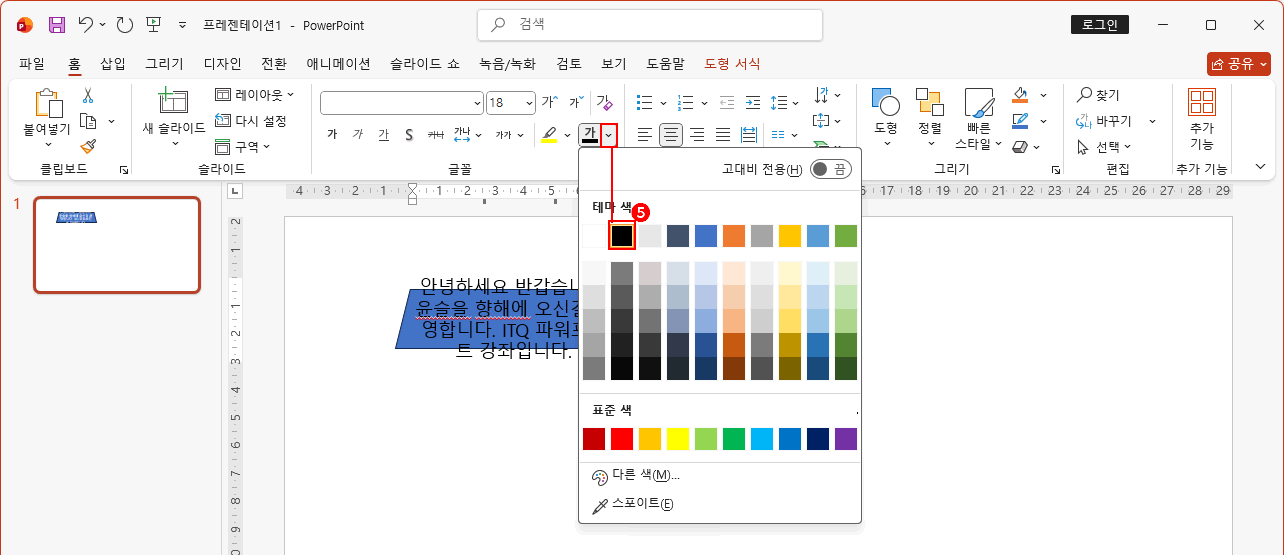The image size is (1284, 555).
Task: Increase font size with 가^ icon
Action: coord(550,102)
